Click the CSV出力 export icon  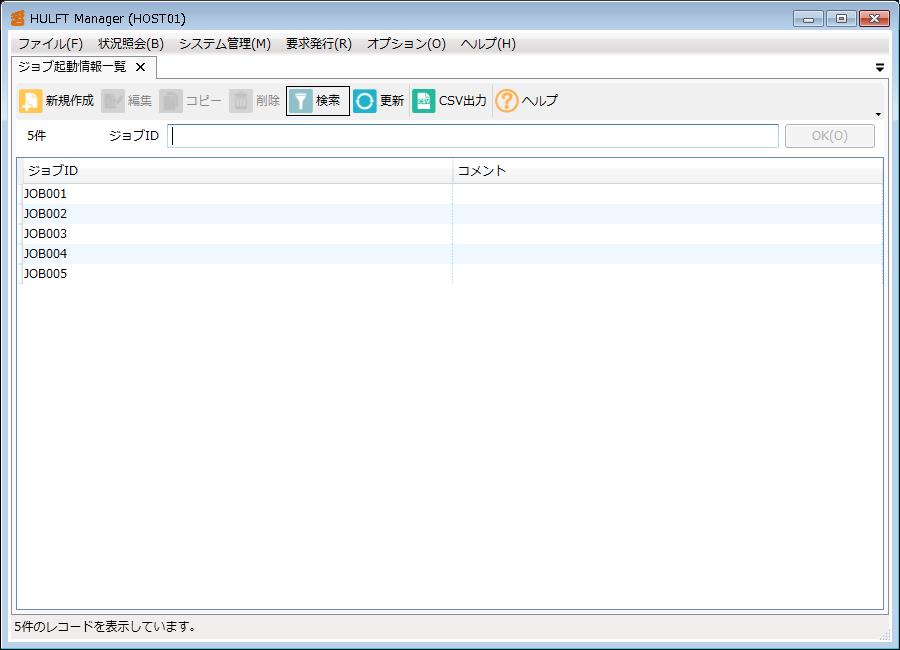(424, 101)
